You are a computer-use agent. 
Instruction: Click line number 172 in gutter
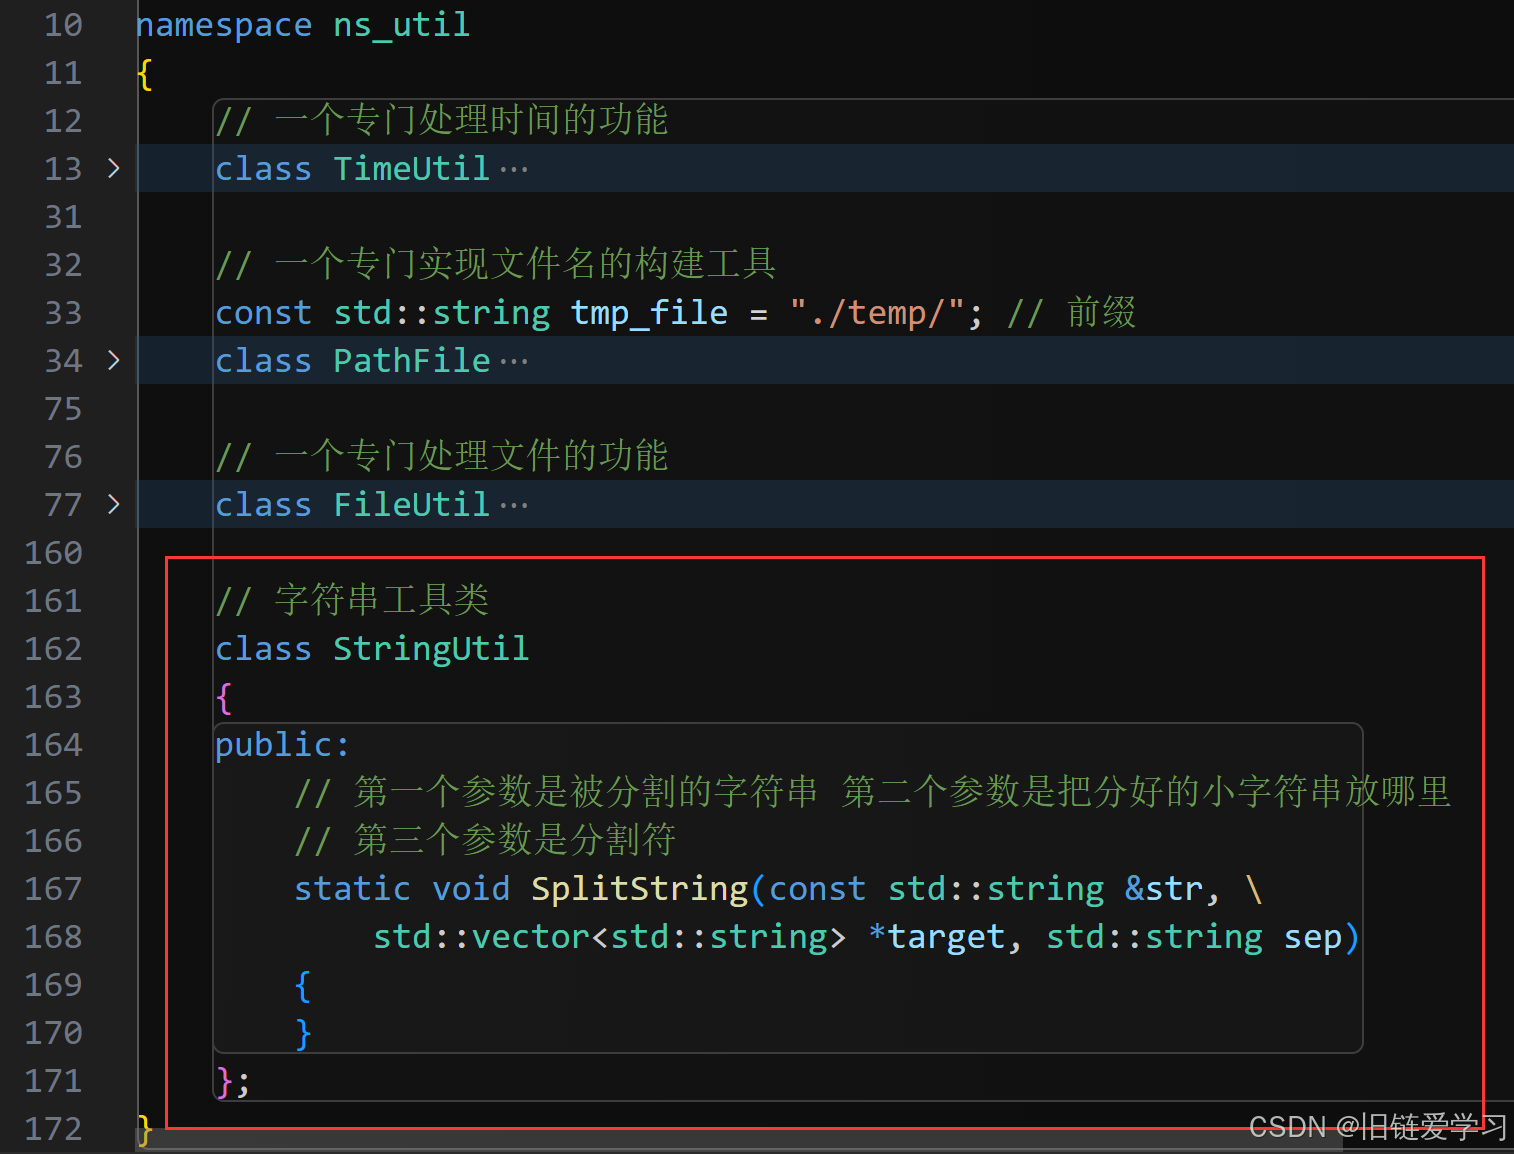pyautogui.click(x=53, y=1129)
